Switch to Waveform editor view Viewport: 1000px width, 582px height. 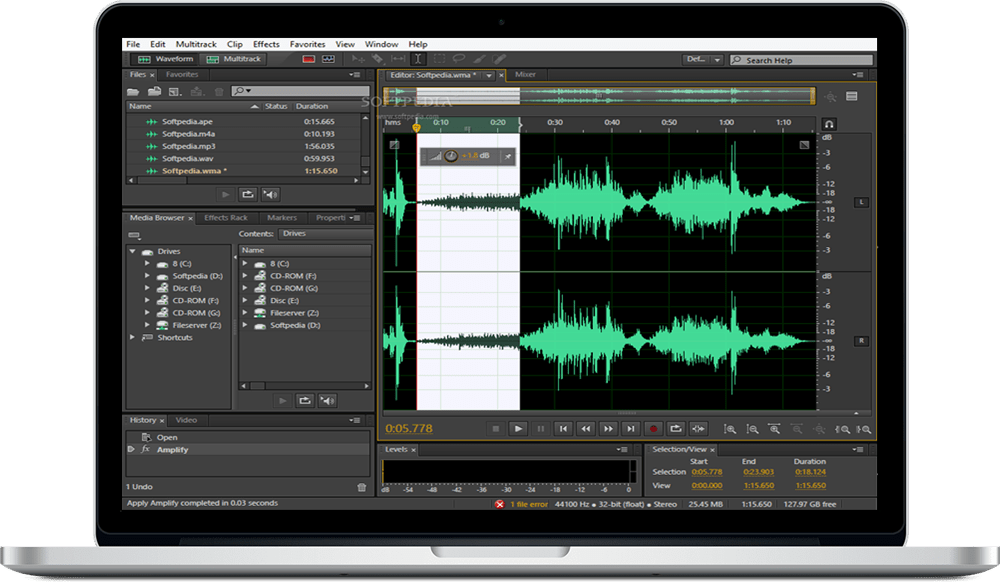[x=165, y=59]
